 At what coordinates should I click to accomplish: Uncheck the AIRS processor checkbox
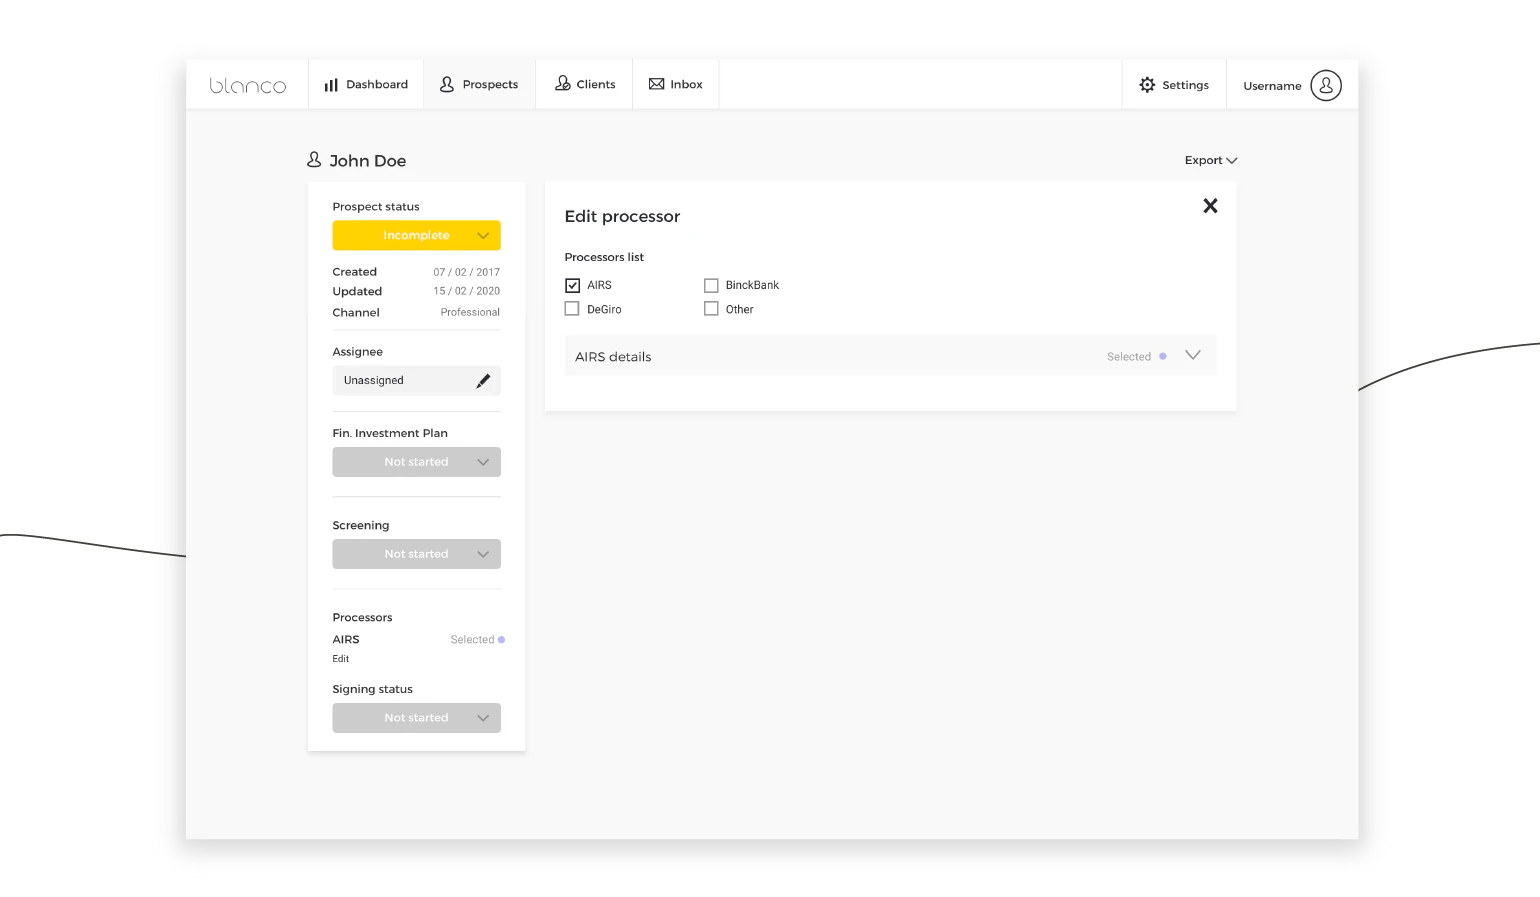click(x=572, y=285)
